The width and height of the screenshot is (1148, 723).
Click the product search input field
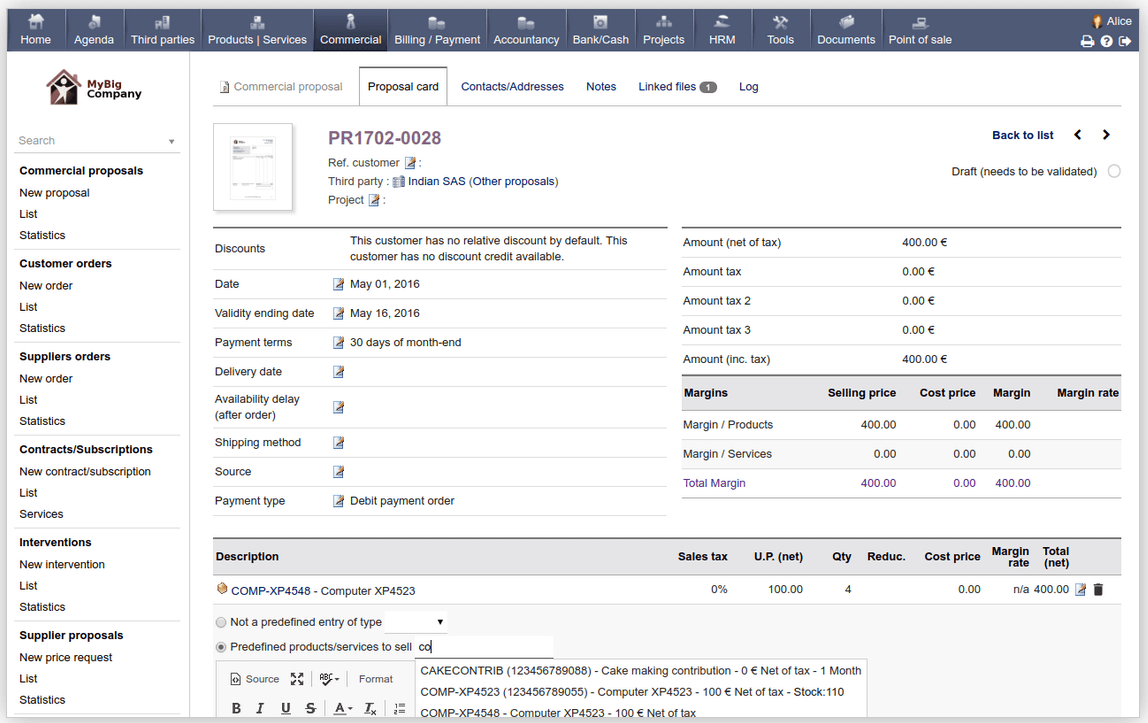[484, 647]
